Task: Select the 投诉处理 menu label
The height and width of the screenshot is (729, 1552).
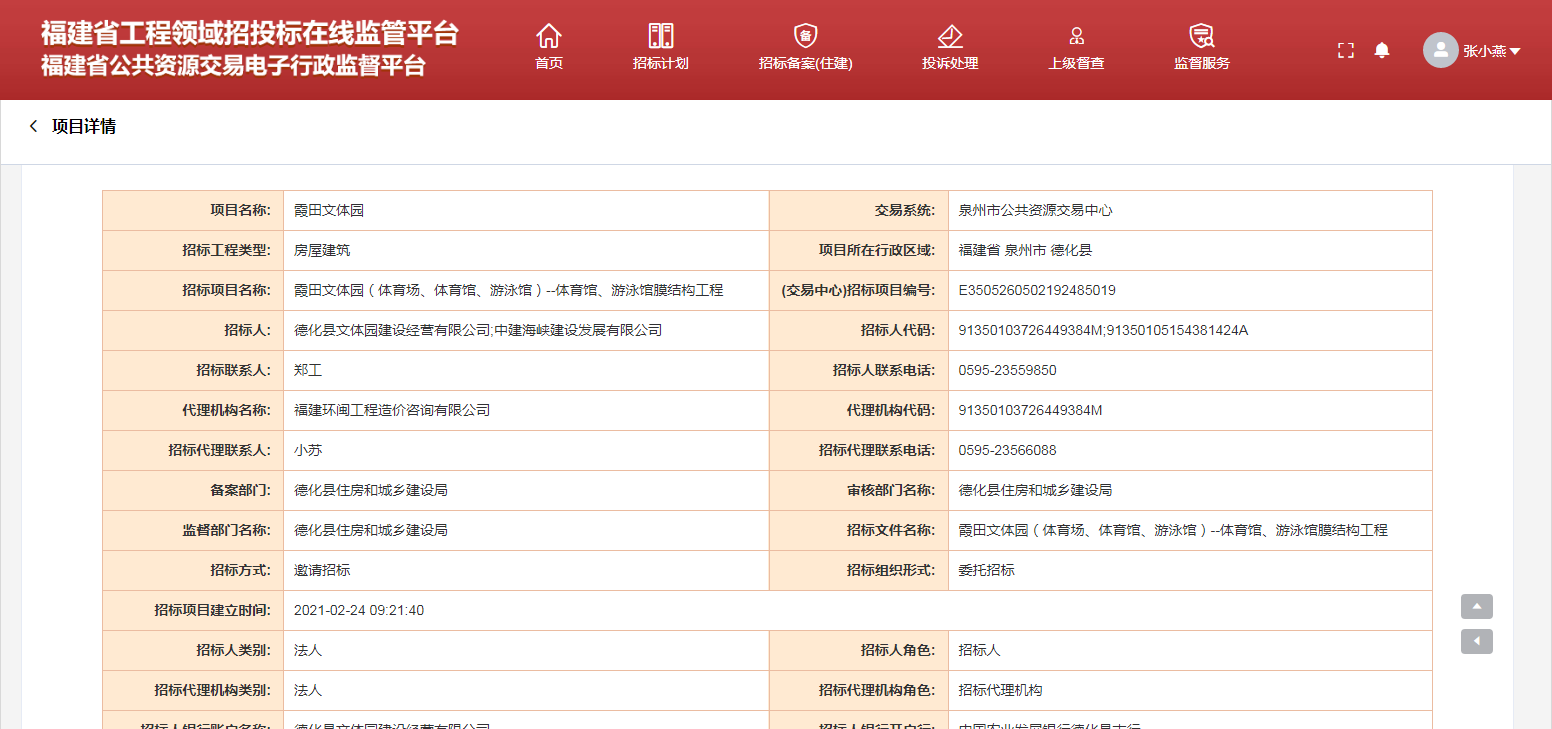Action: coord(950,63)
